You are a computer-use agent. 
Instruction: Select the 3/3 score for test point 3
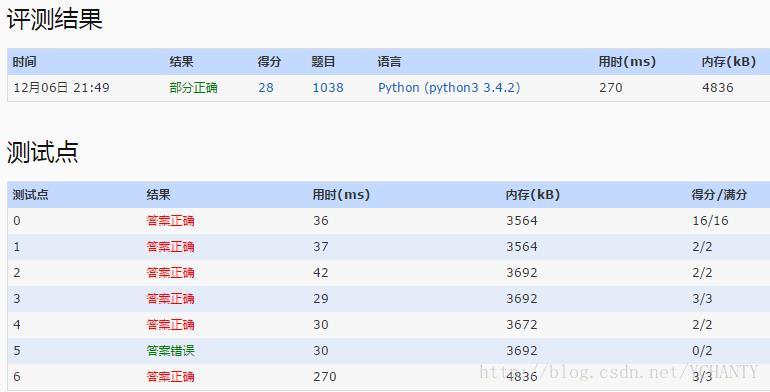[x=702, y=299]
